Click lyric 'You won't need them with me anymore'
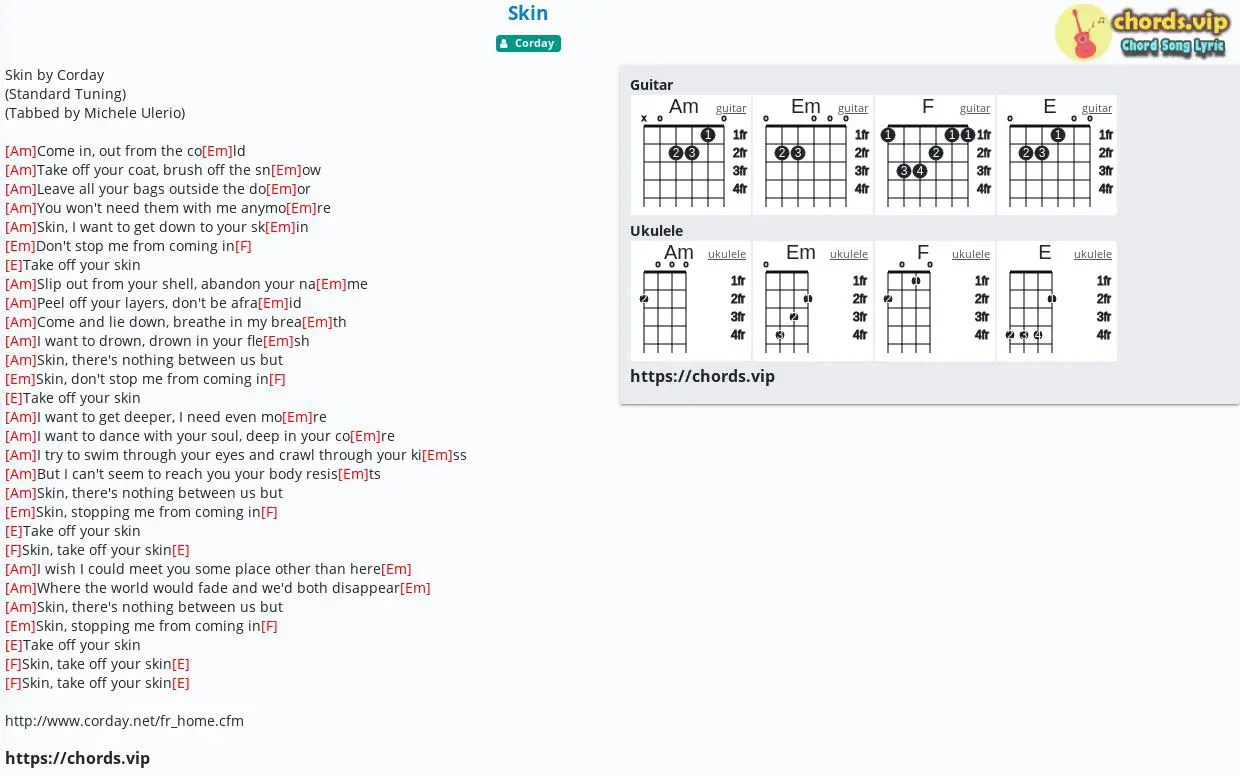 click(168, 208)
